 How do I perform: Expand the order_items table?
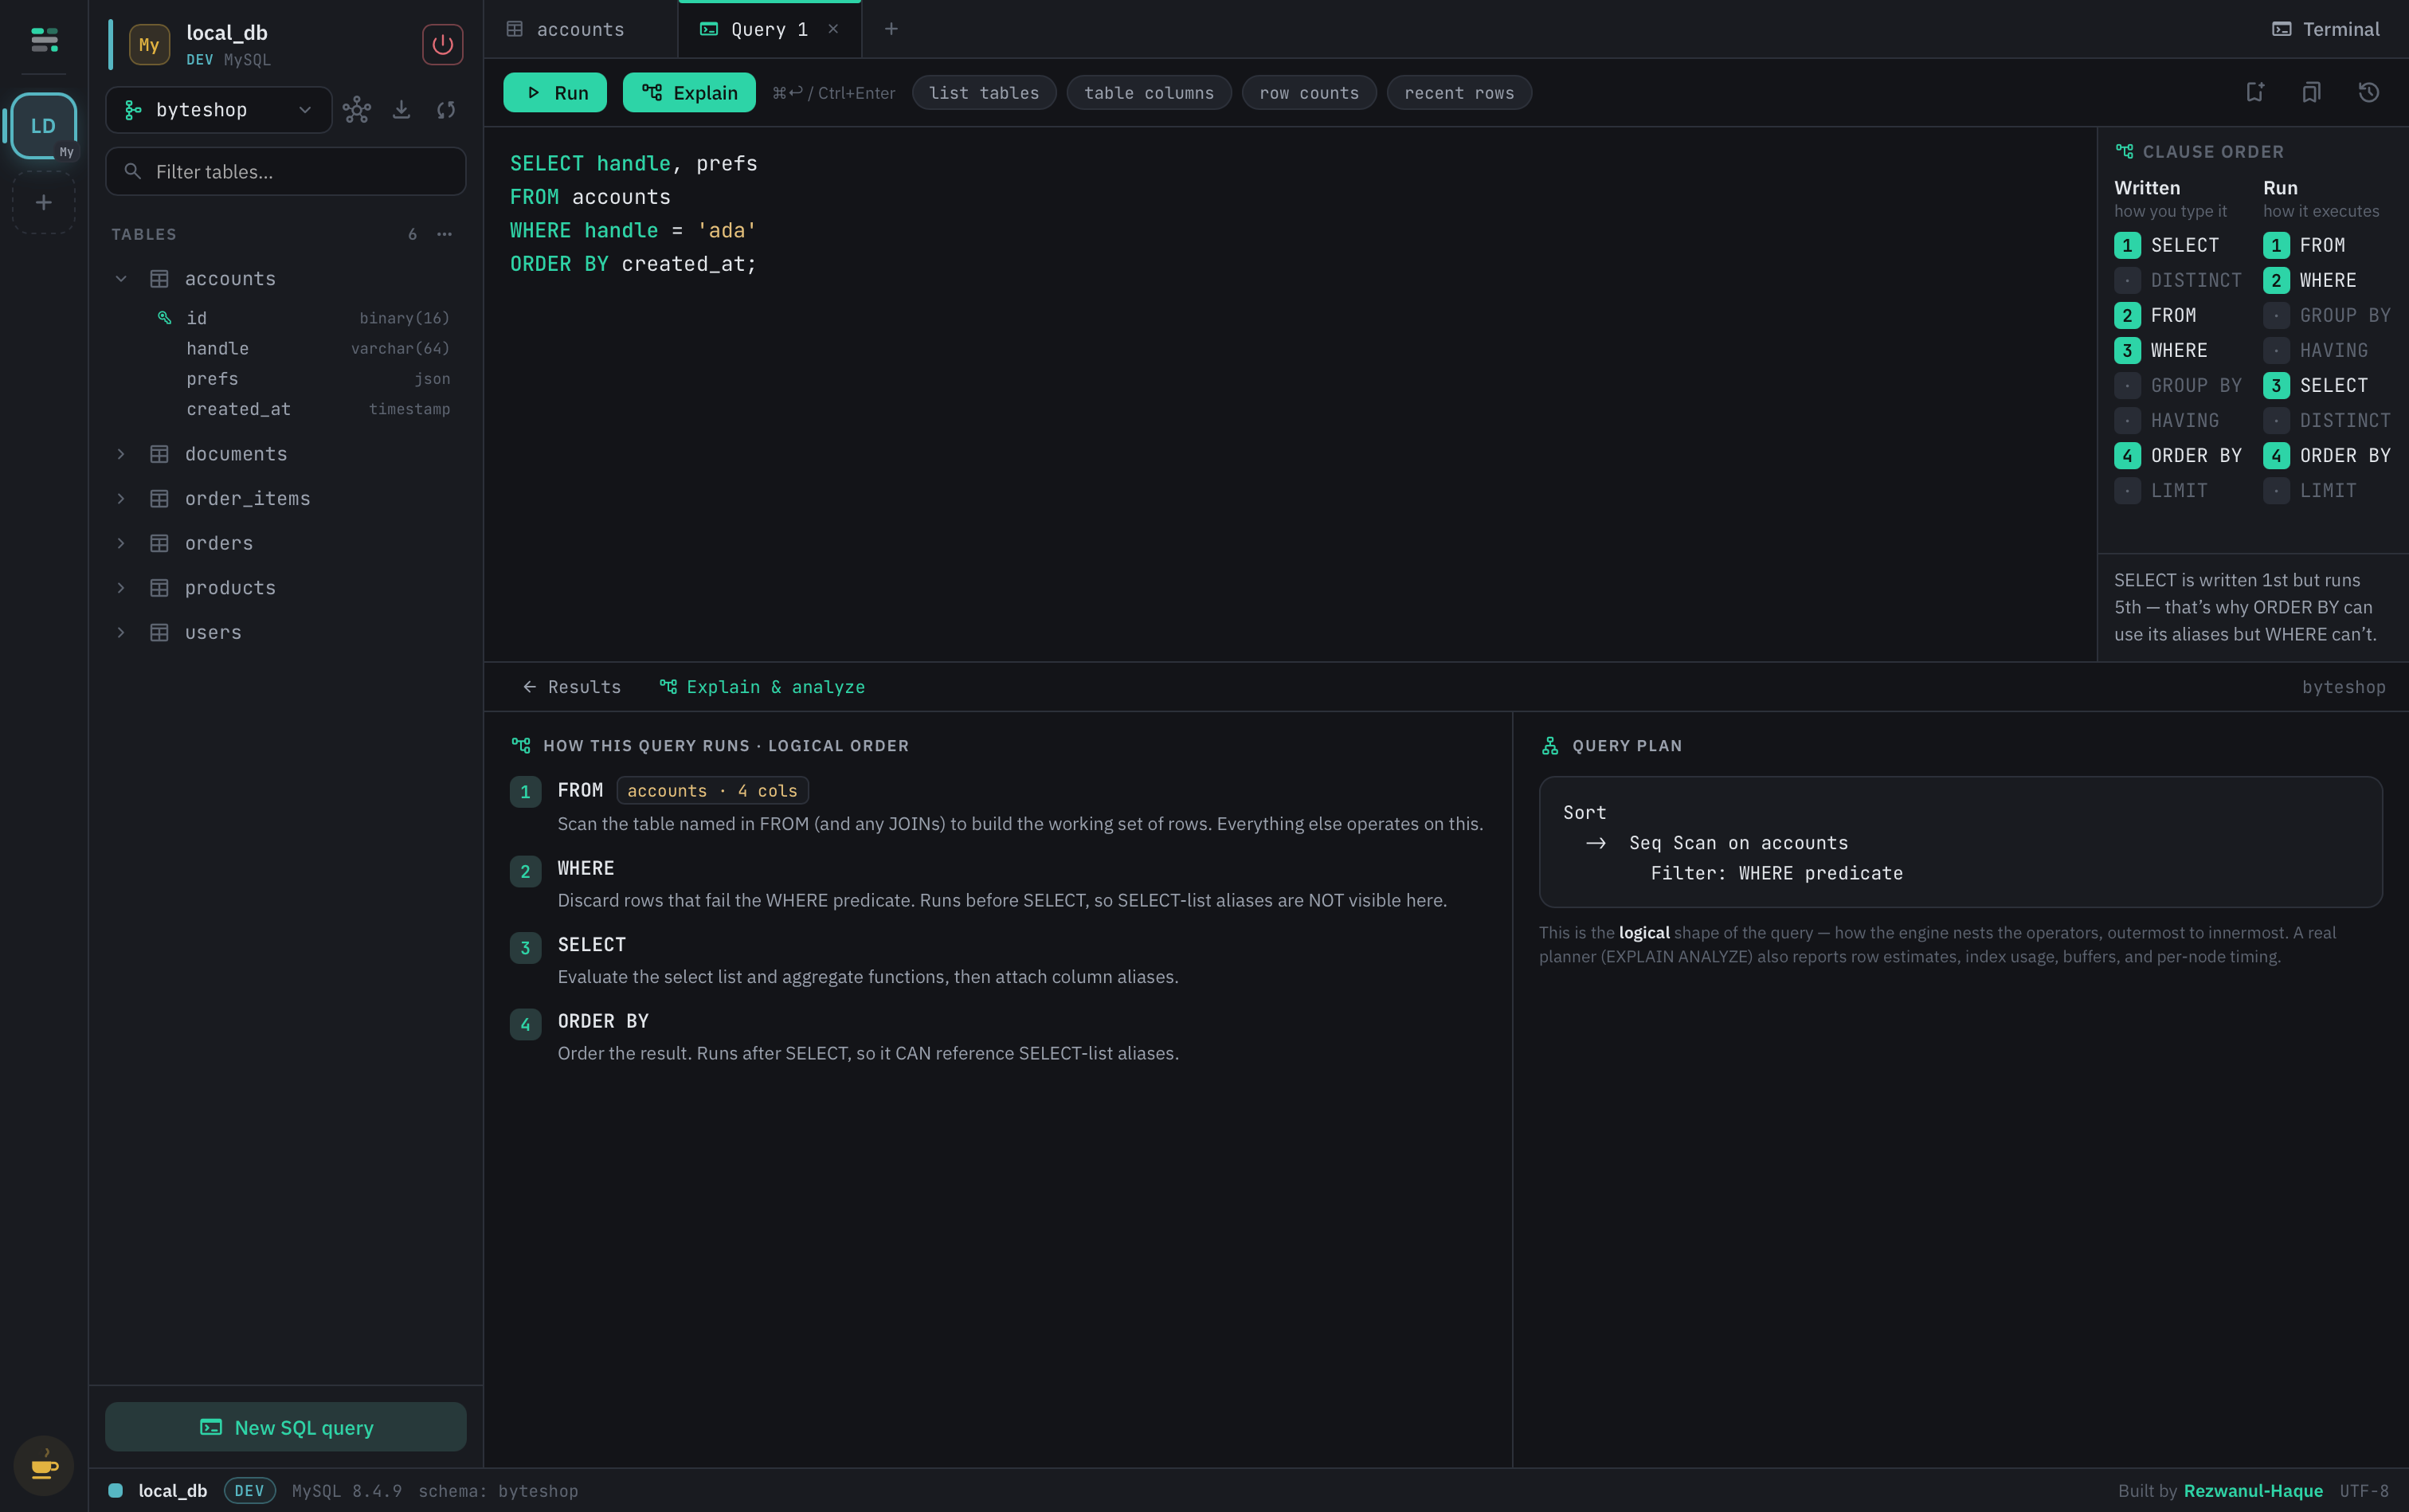(121, 499)
